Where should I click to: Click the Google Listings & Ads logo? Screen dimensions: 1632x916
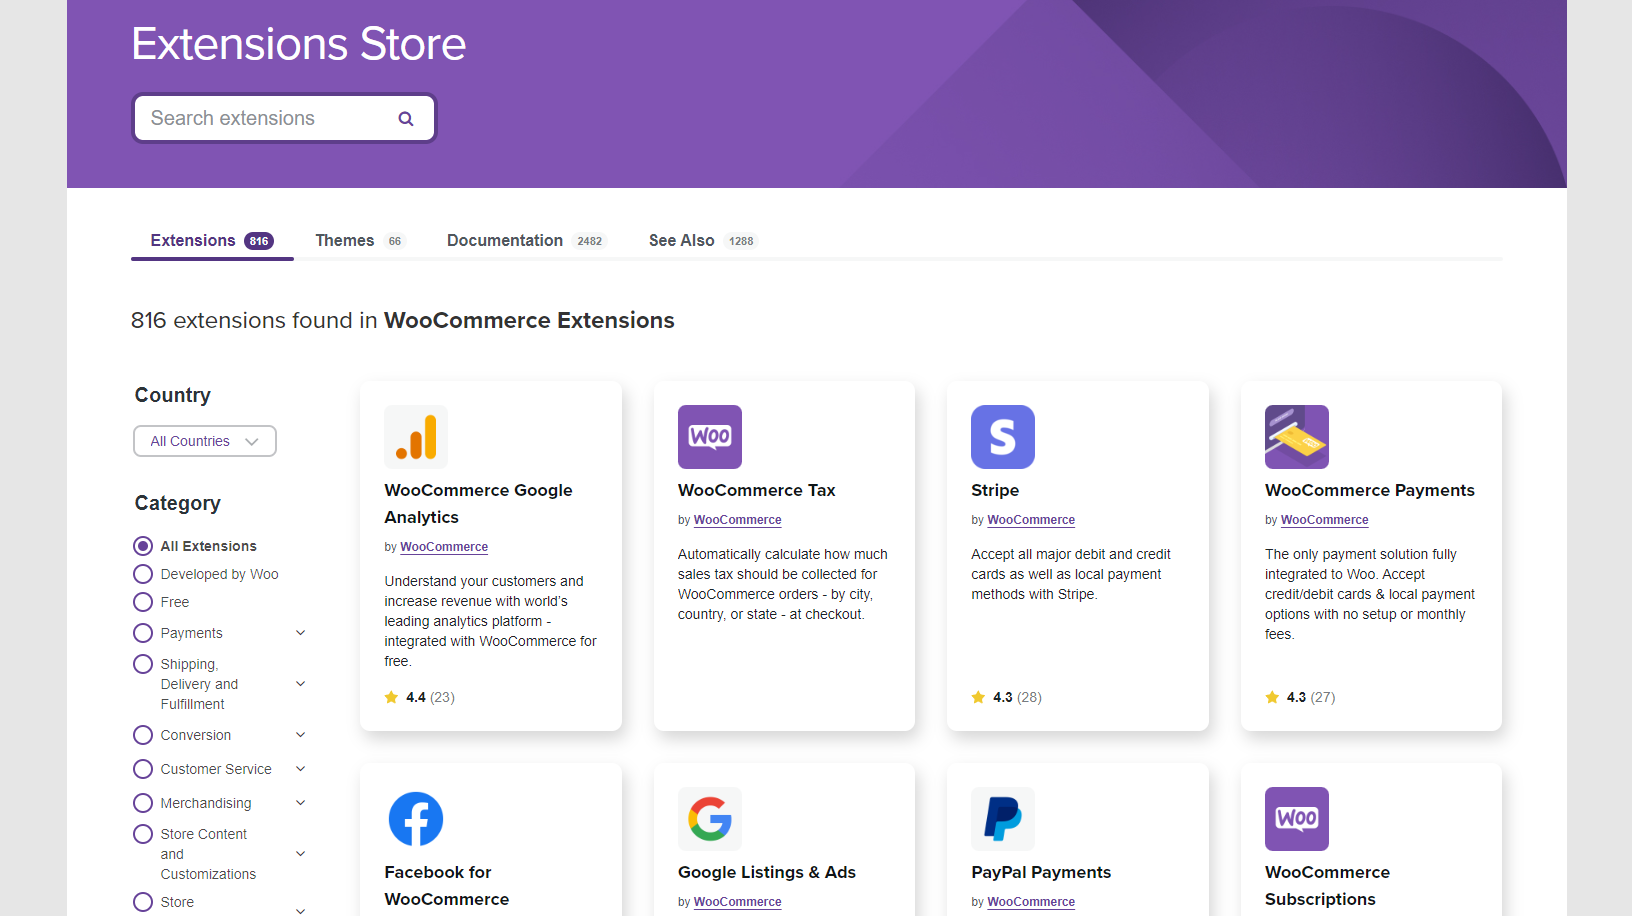click(x=709, y=819)
